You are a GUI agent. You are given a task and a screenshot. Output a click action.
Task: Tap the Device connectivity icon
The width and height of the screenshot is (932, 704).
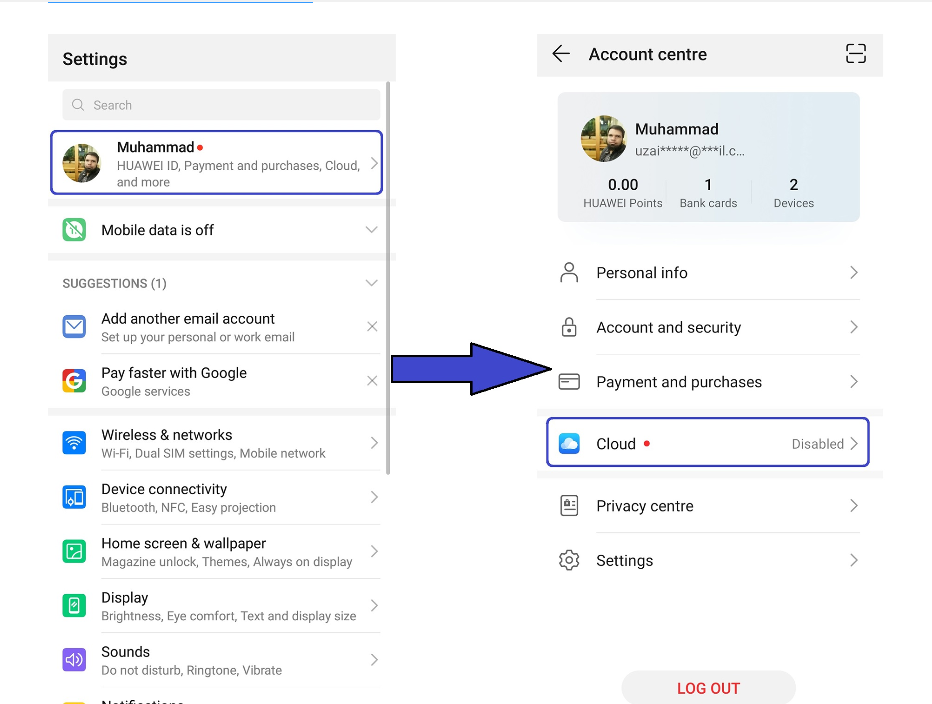(x=74, y=497)
